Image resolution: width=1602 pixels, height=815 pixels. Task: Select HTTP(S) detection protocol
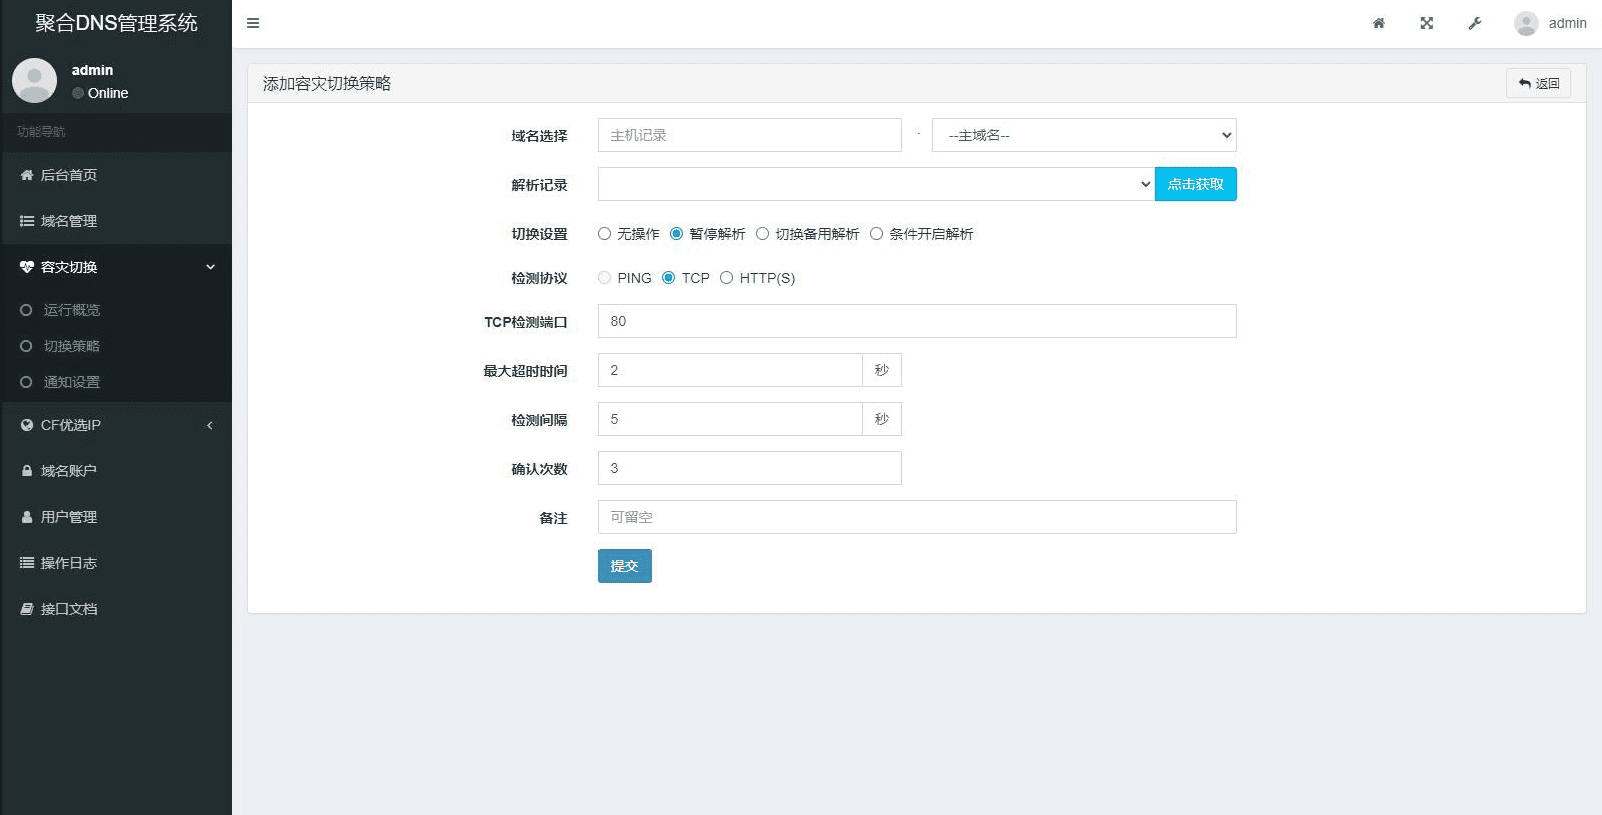727,278
